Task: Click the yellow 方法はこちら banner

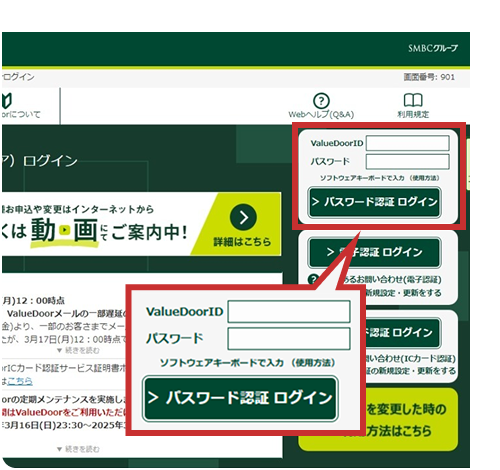Action: point(378,419)
